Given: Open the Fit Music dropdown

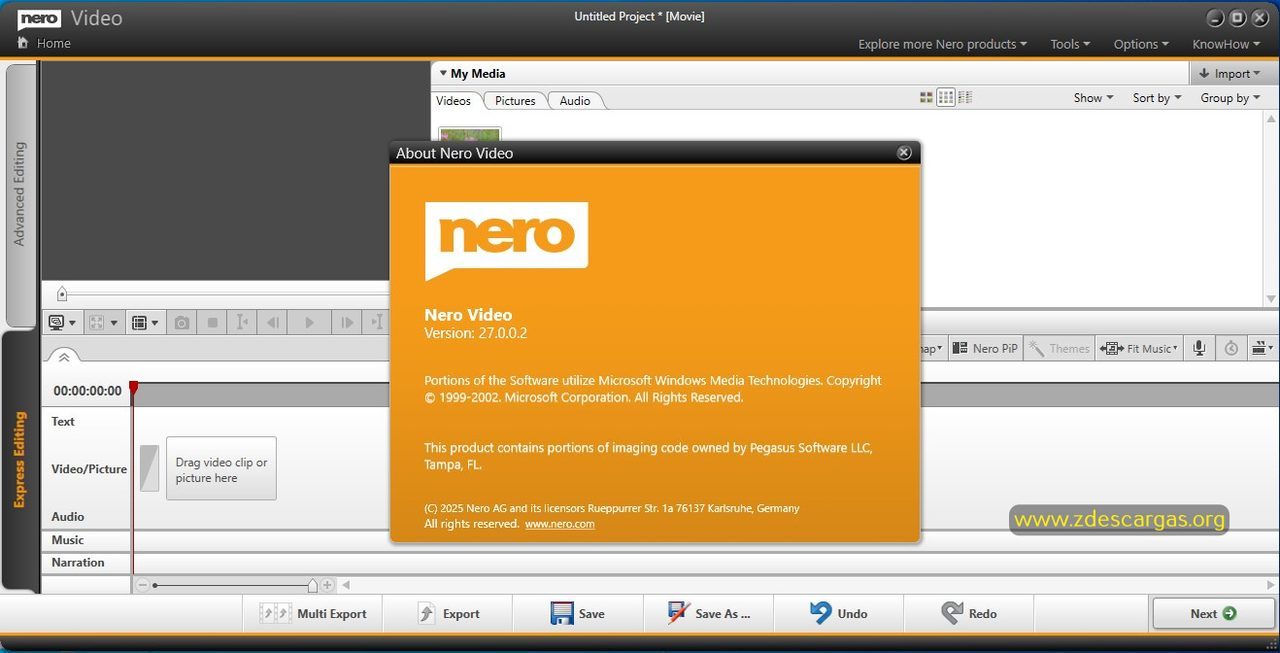Looking at the screenshot, I should (x=1139, y=348).
